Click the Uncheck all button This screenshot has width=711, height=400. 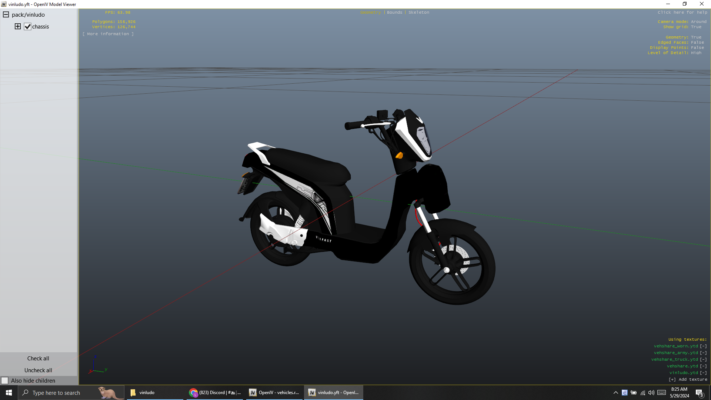click(38, 370)
